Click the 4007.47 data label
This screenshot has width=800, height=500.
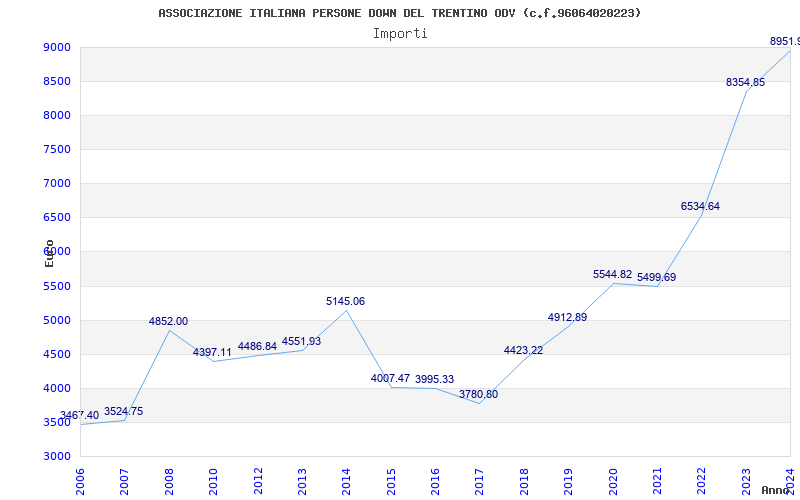tap(390, 378)
